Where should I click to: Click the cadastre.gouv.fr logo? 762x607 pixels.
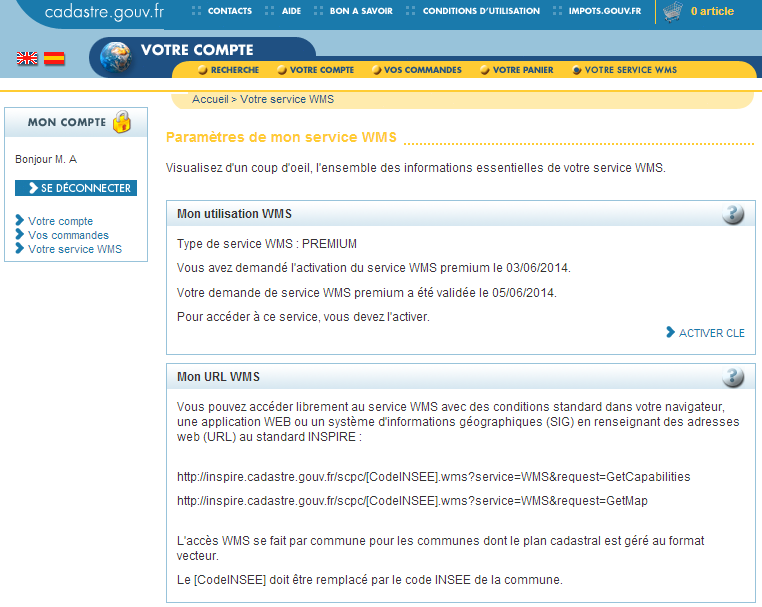[x=104, y=12]
